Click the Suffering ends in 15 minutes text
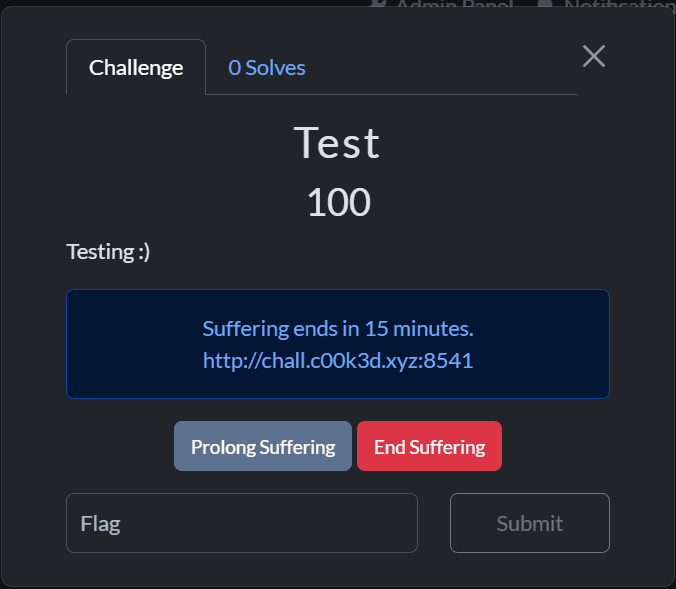Viewport: 676px width, 589px height. coord(338,328)
